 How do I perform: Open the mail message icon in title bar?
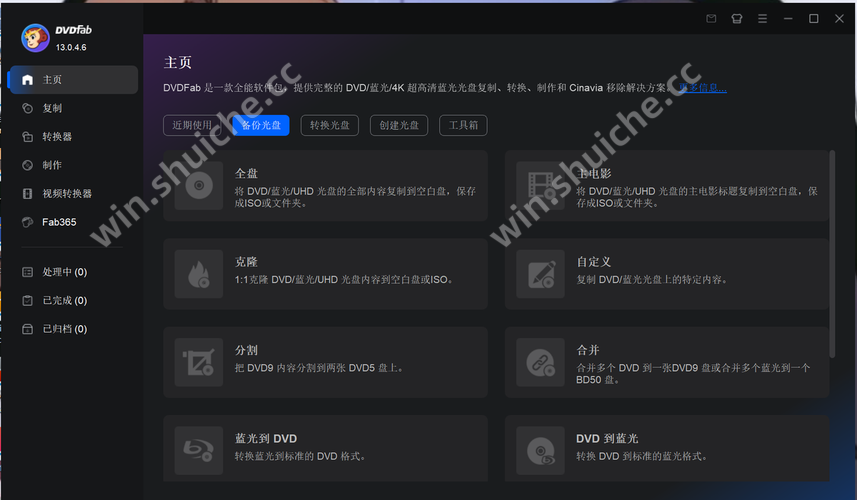pyautogui.click(x=711, y=19)
